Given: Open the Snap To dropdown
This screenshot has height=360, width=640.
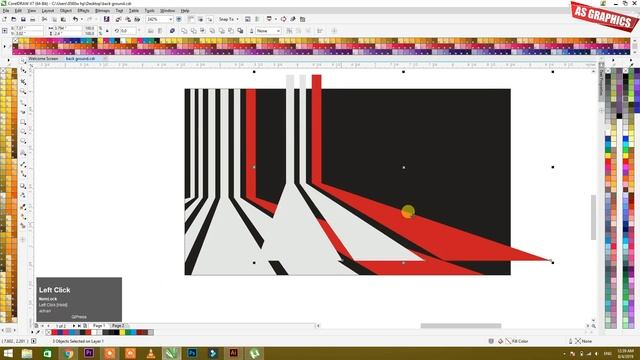Looking at the screenshot, I should 228,19.
